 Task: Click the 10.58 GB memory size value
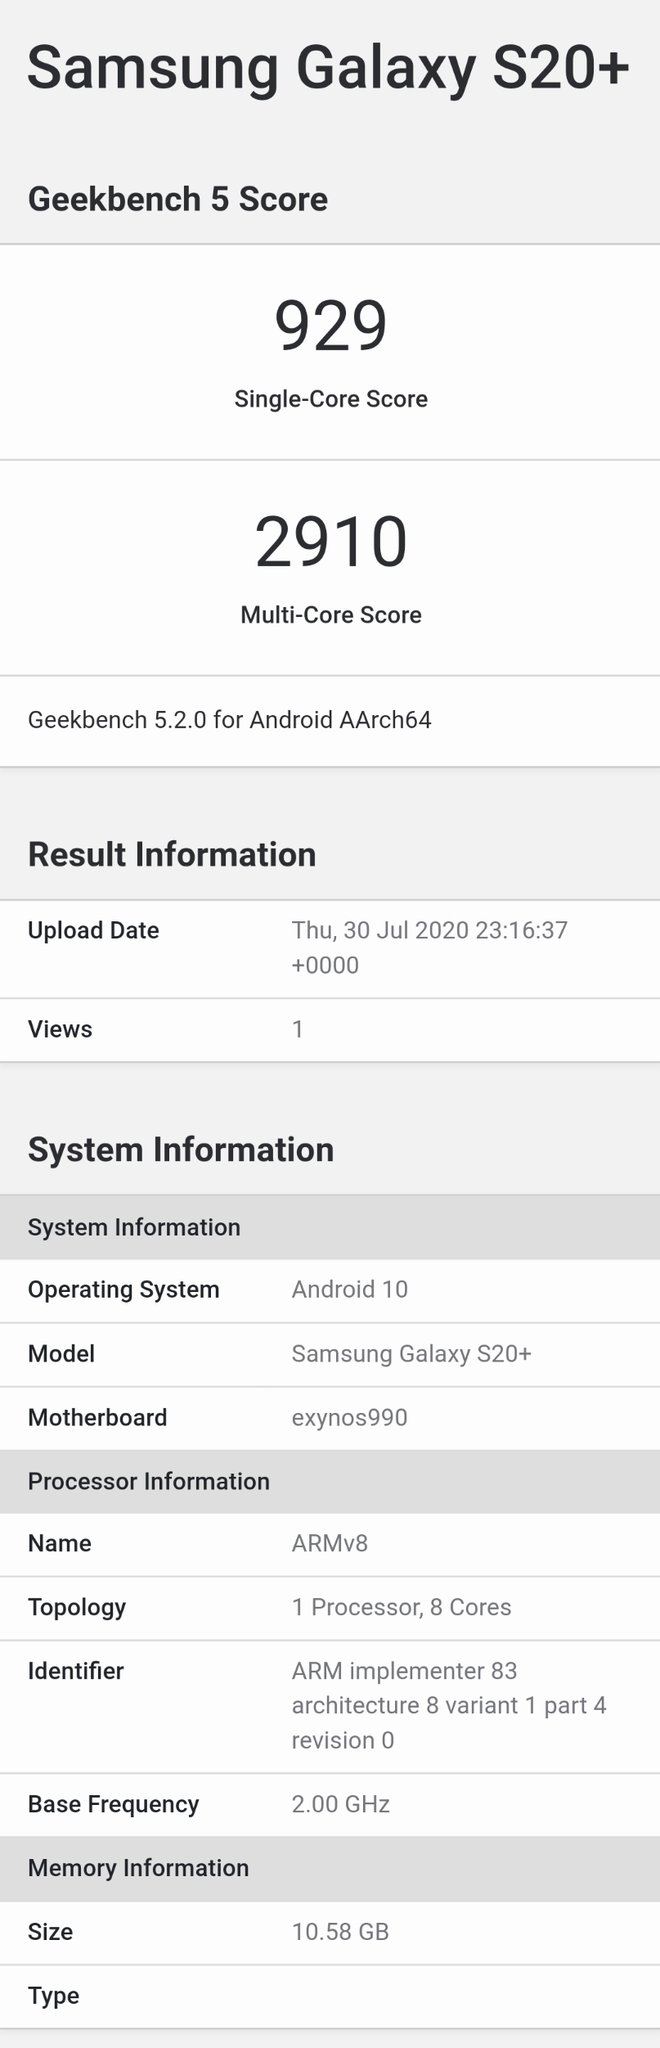340,1931
